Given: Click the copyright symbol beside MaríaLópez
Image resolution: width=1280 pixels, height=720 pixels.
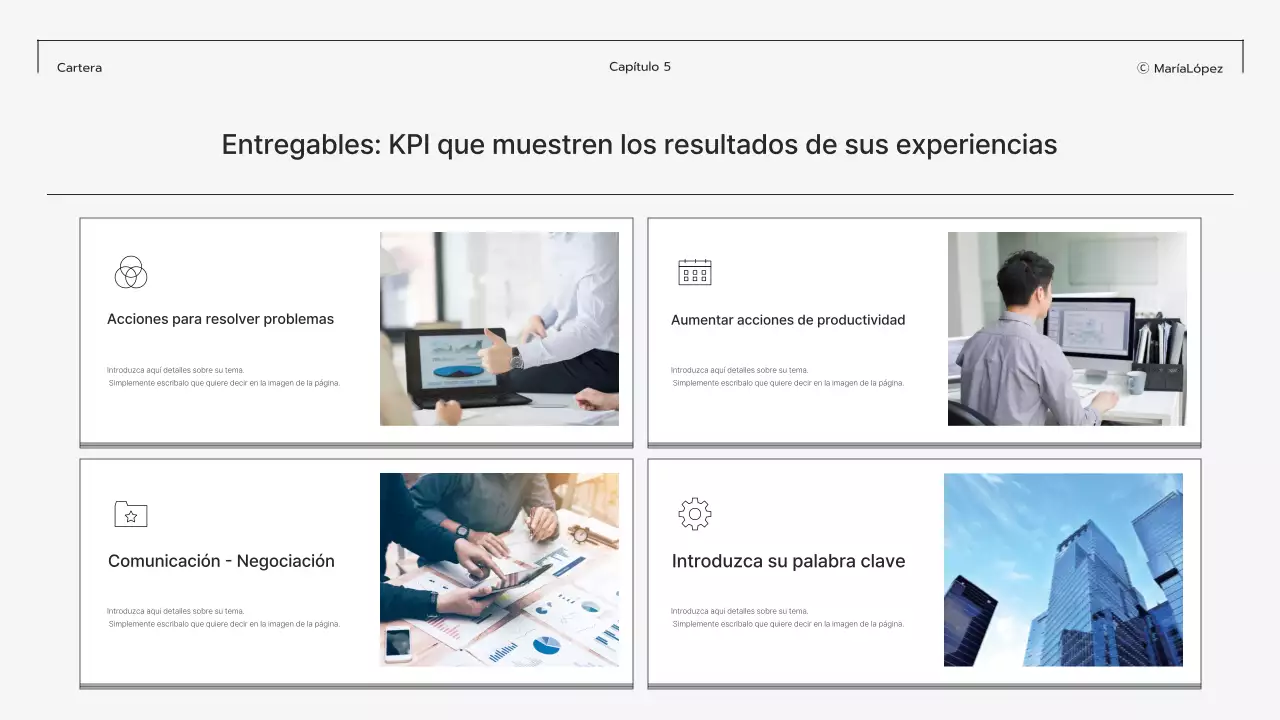Looking at the screenshot, I should [x=1143, y=68].
